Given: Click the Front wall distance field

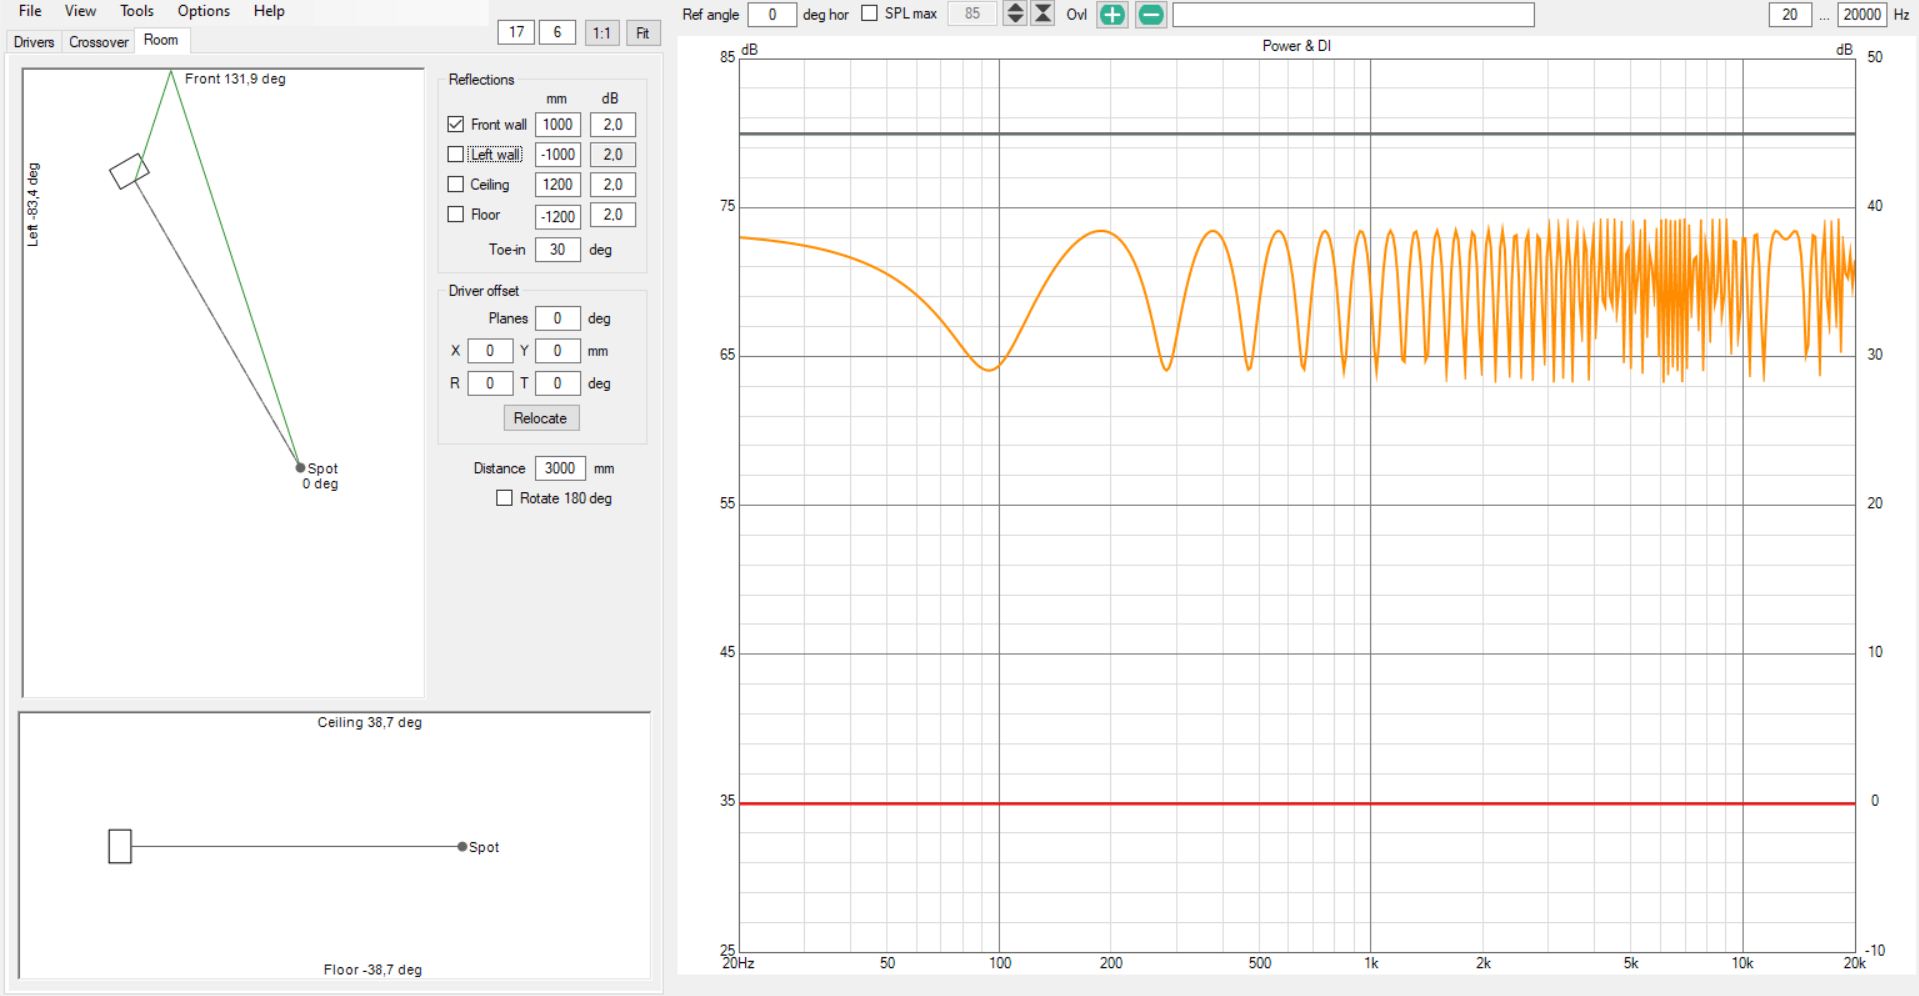Looking at the screenshot, I should tap(558, 124).
